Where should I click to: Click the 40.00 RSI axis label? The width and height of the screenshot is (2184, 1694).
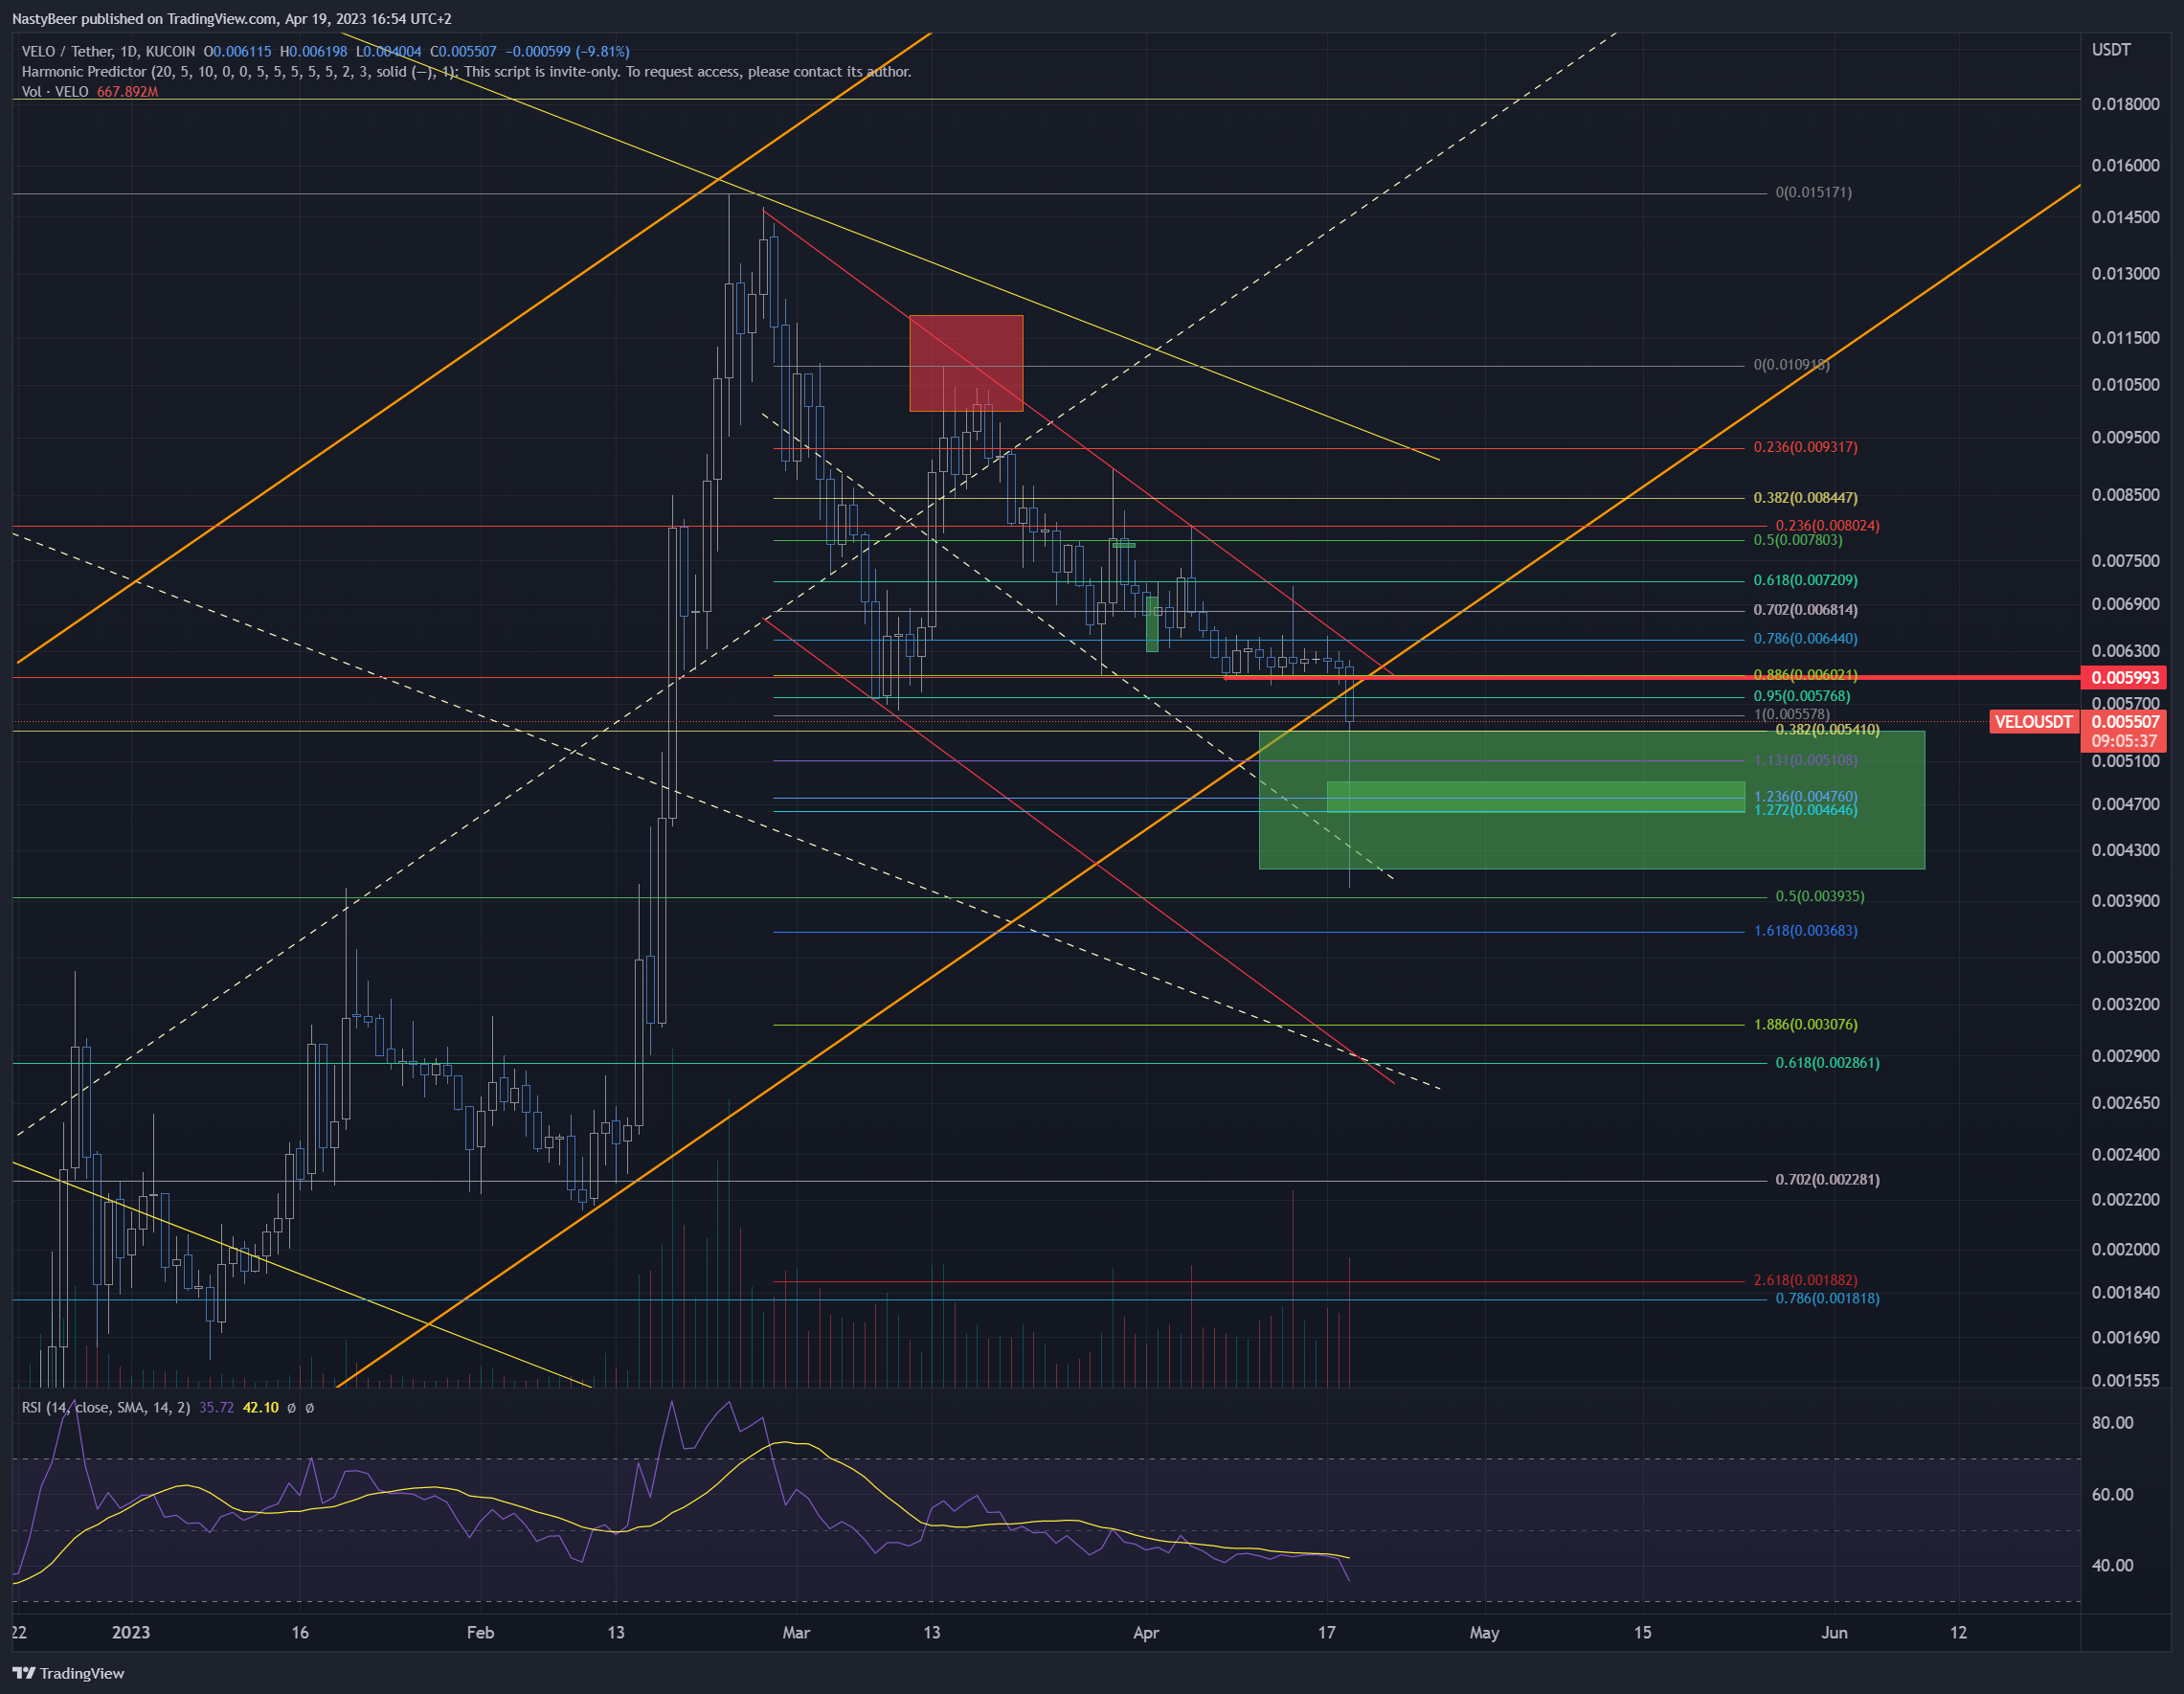pyautogui.click(x=2112, y=1566)
